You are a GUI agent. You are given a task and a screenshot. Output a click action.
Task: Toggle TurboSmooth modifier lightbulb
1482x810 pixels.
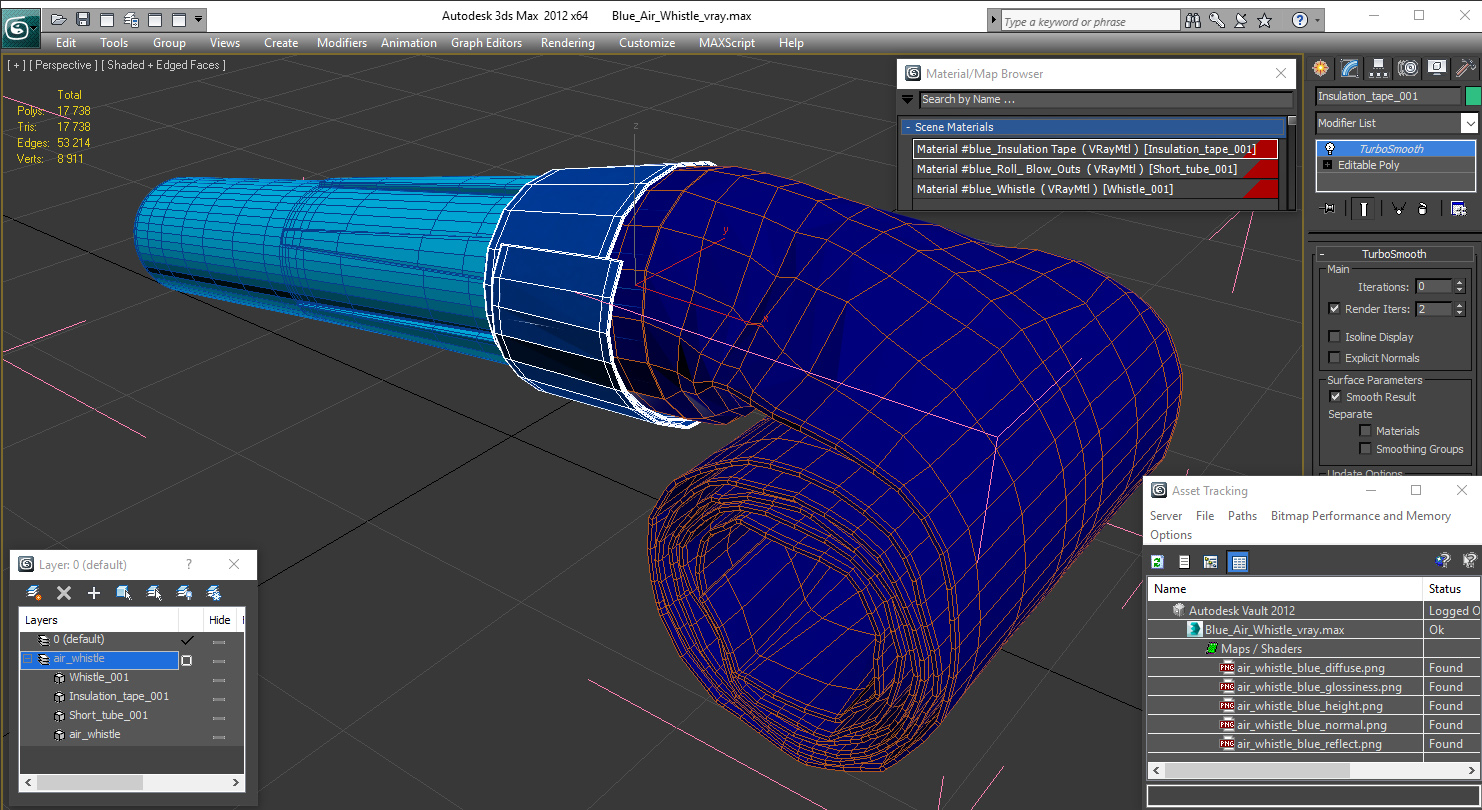(x=1329, y=149)
